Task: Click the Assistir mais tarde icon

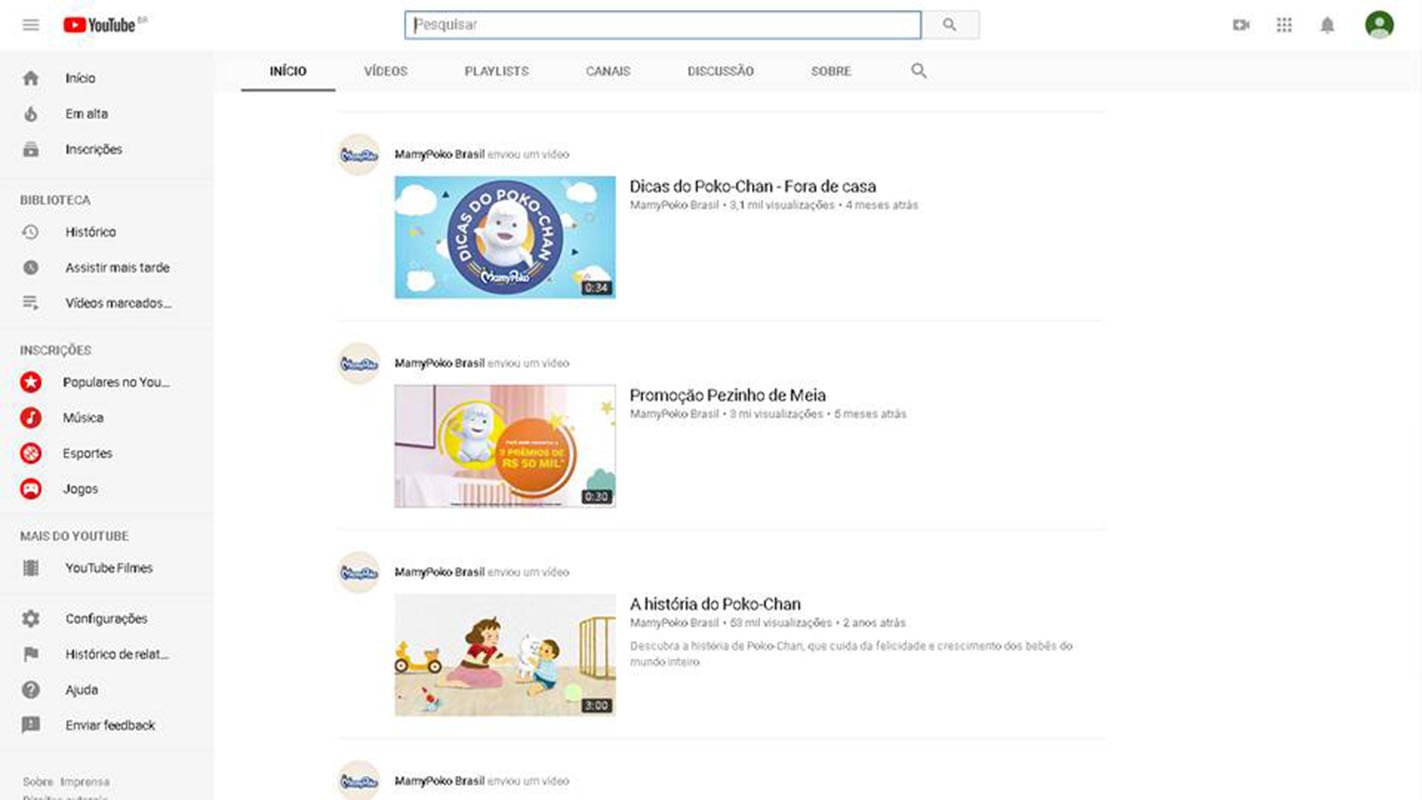Action: 31,268
